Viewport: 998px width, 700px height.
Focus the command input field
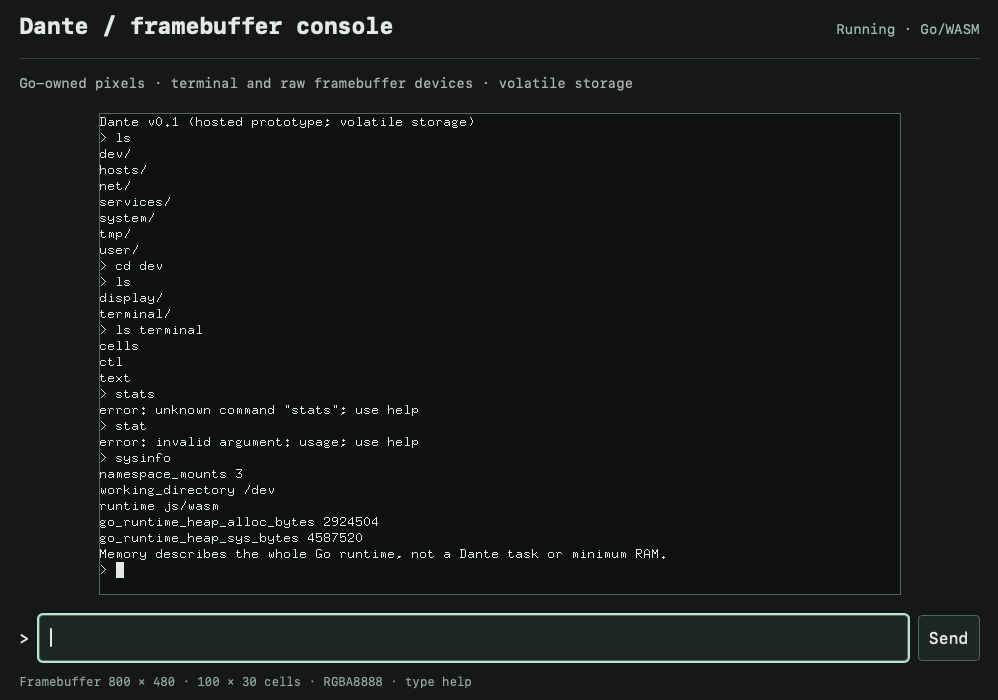point(474,638)
